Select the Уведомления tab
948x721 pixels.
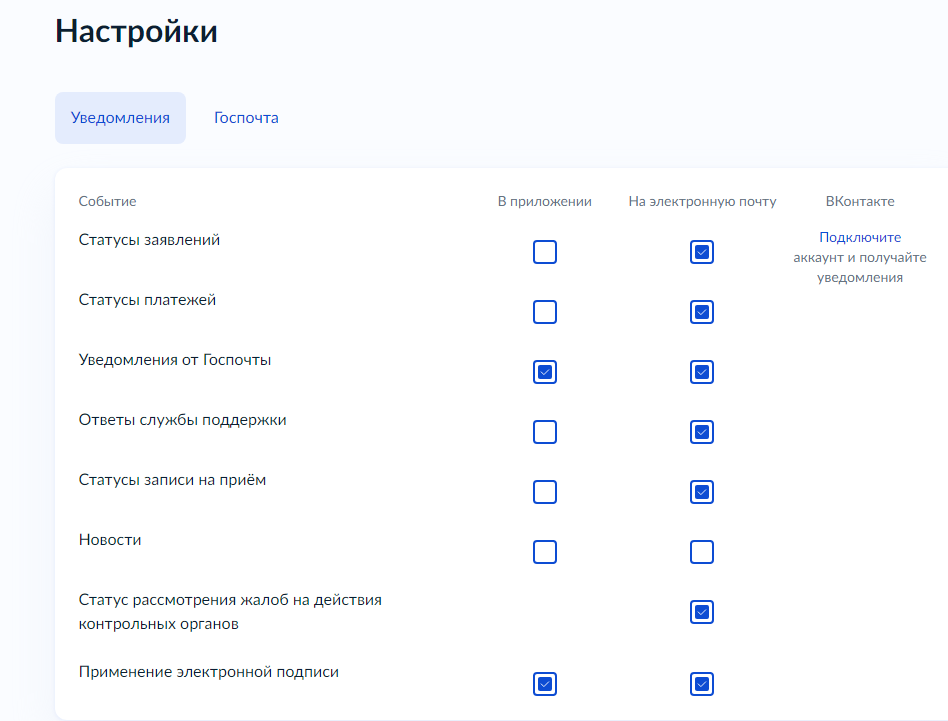[120, 118]
